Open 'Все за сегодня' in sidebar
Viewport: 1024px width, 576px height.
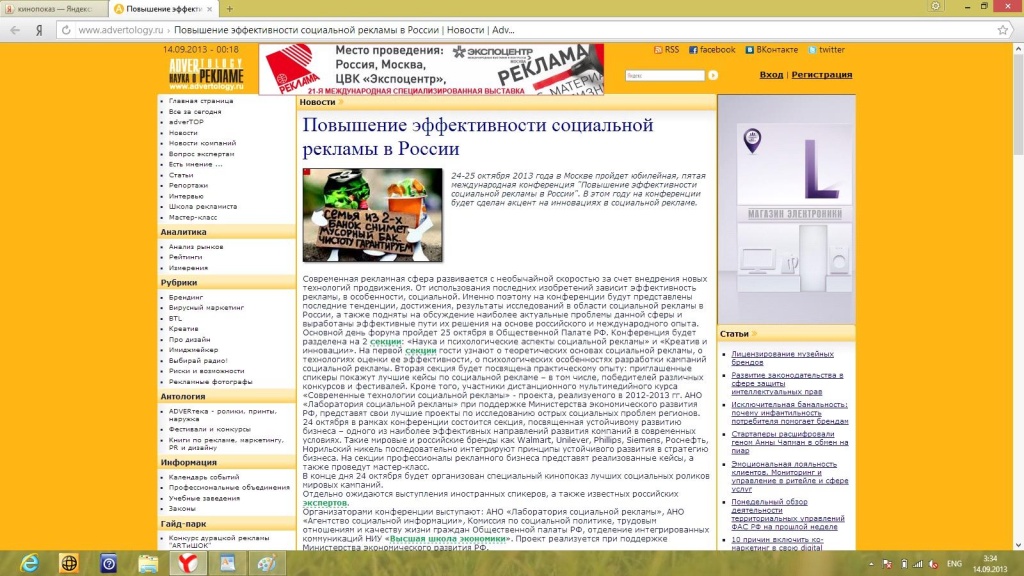point(195,112)
